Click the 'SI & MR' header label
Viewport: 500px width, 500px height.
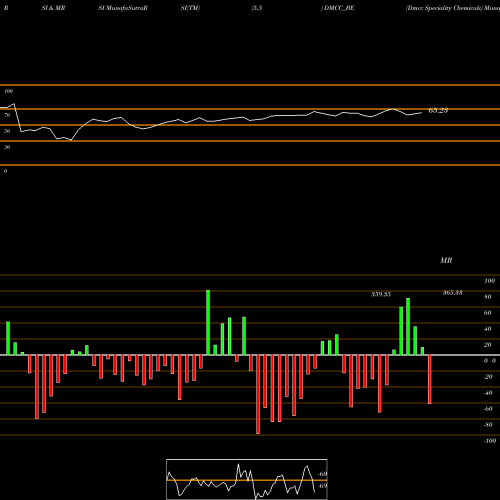[53, 8]
